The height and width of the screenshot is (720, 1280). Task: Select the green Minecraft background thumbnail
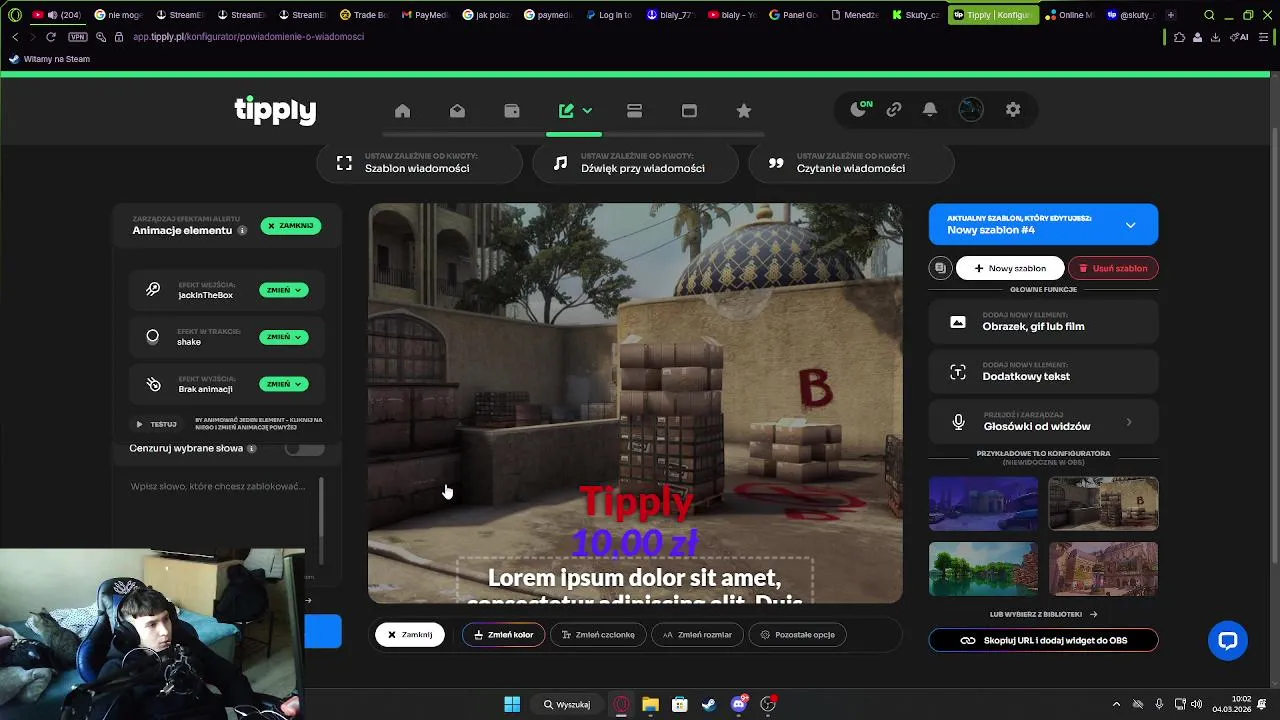click(x=983, y=569)
